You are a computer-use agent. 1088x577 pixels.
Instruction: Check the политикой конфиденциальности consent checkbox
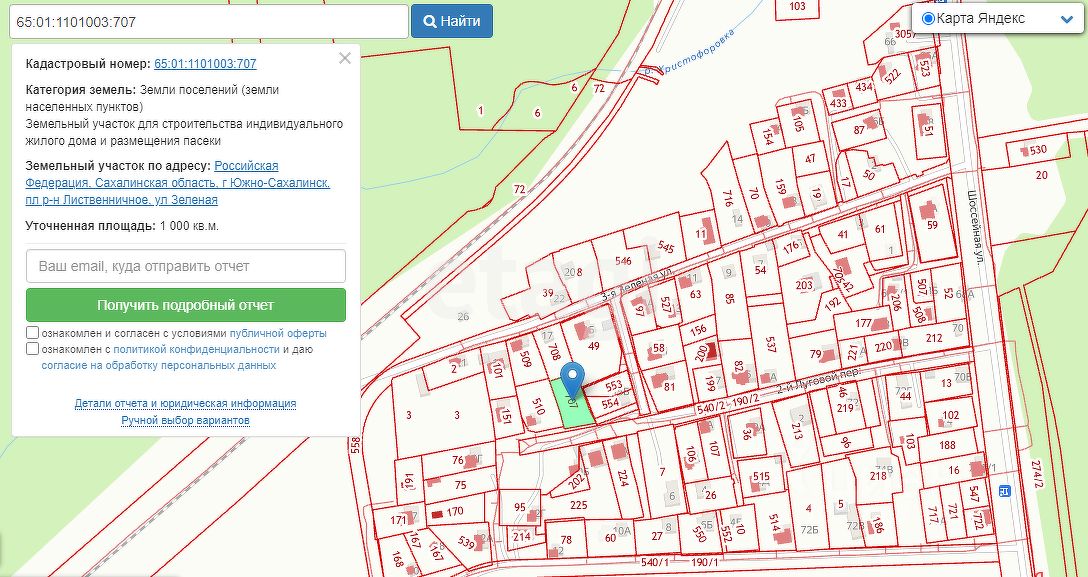click(x=33, y=349)
